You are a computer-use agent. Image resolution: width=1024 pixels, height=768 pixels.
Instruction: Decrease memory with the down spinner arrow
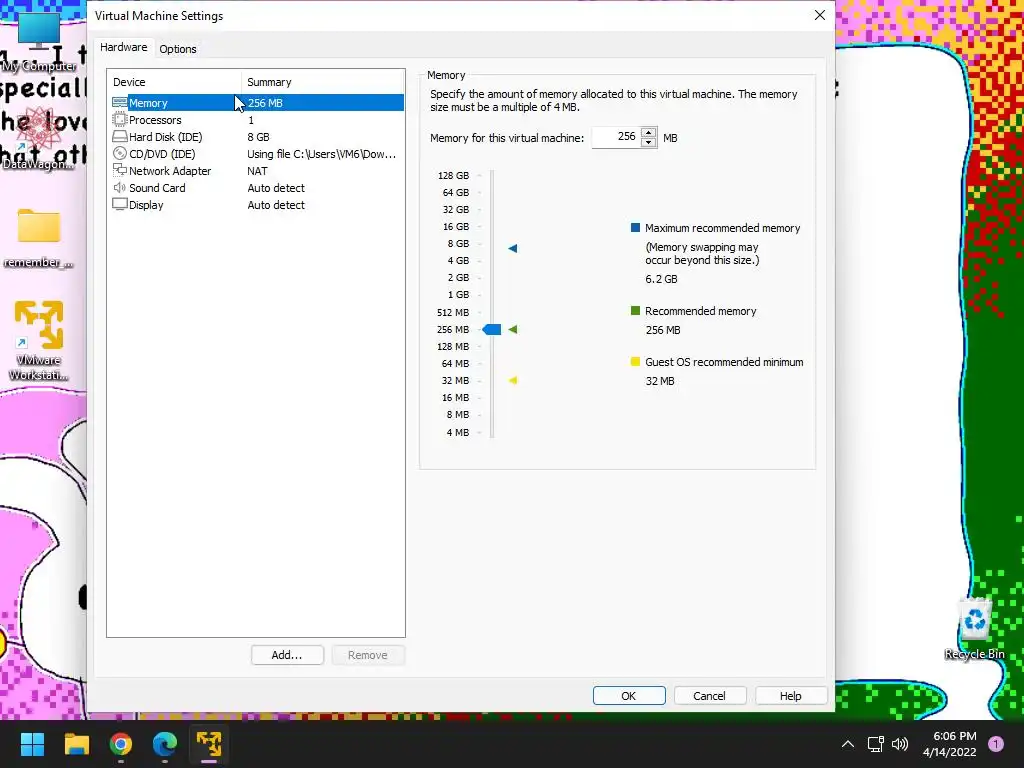[648, 142]
